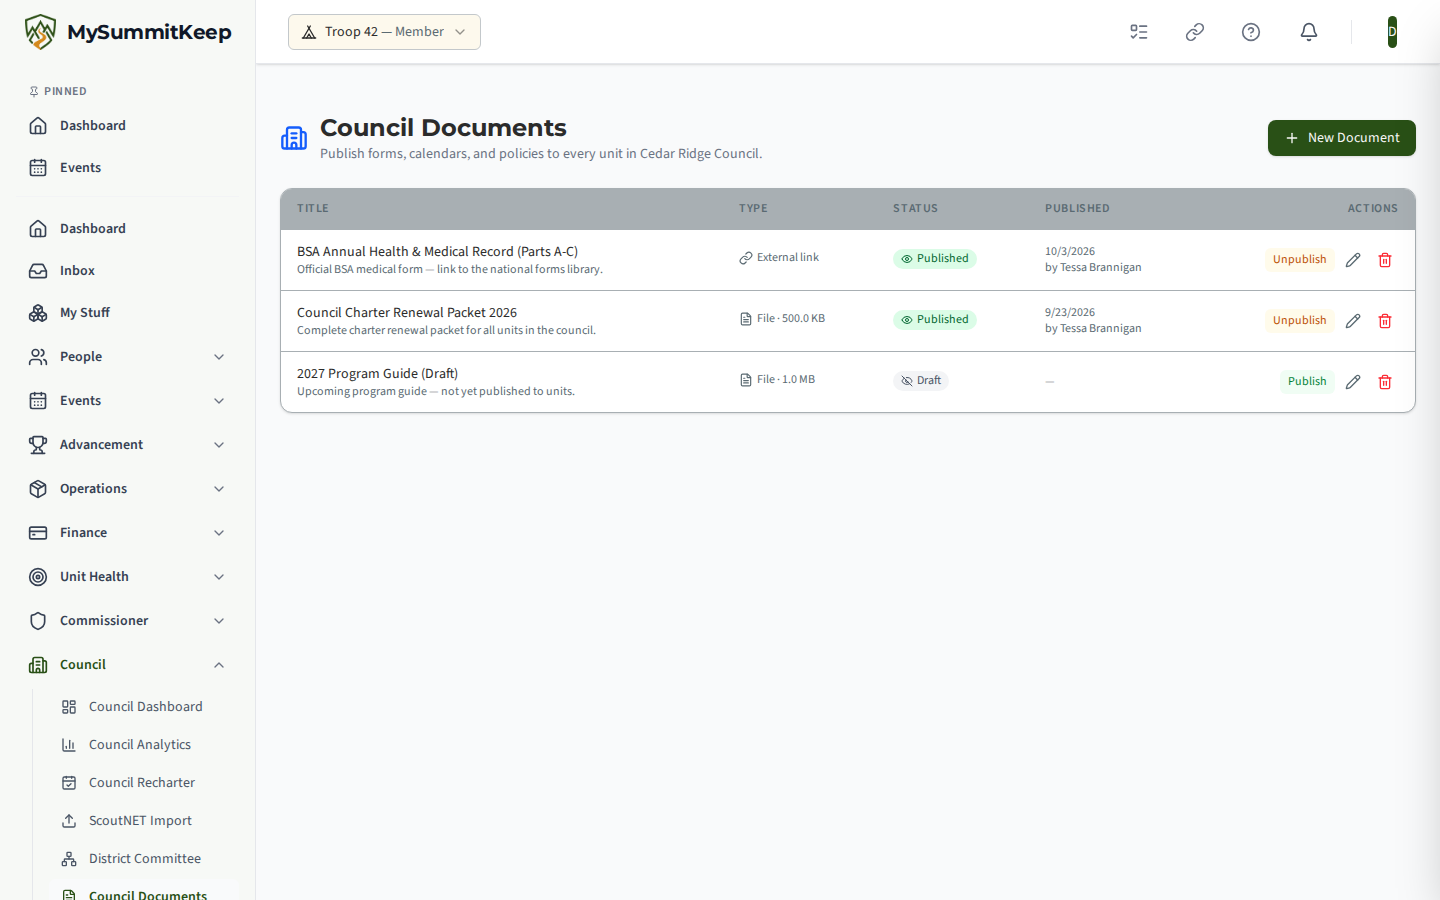Click the 9/23/2026 published date
This screenshot has height=900, width=1440.
[1070, 313]
